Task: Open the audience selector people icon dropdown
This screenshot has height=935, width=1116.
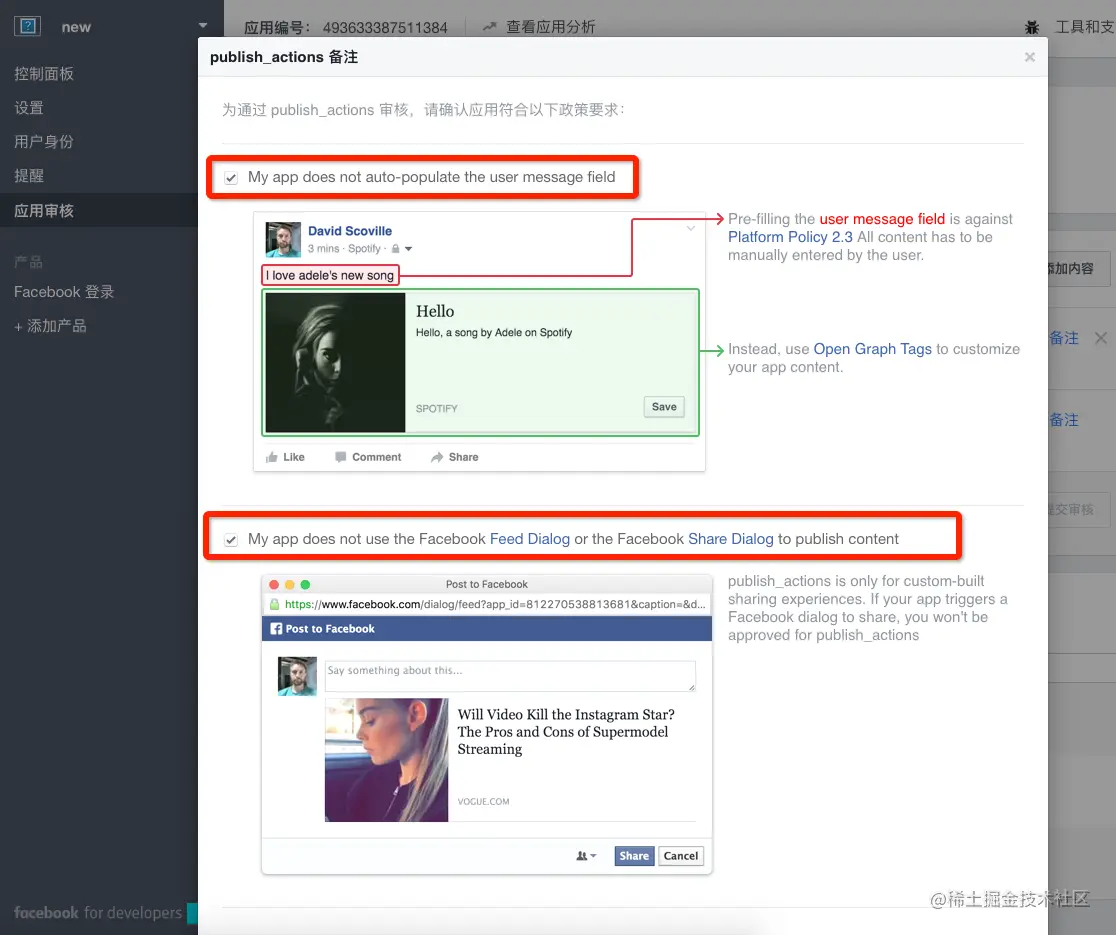Action: (x=586, y=856)
